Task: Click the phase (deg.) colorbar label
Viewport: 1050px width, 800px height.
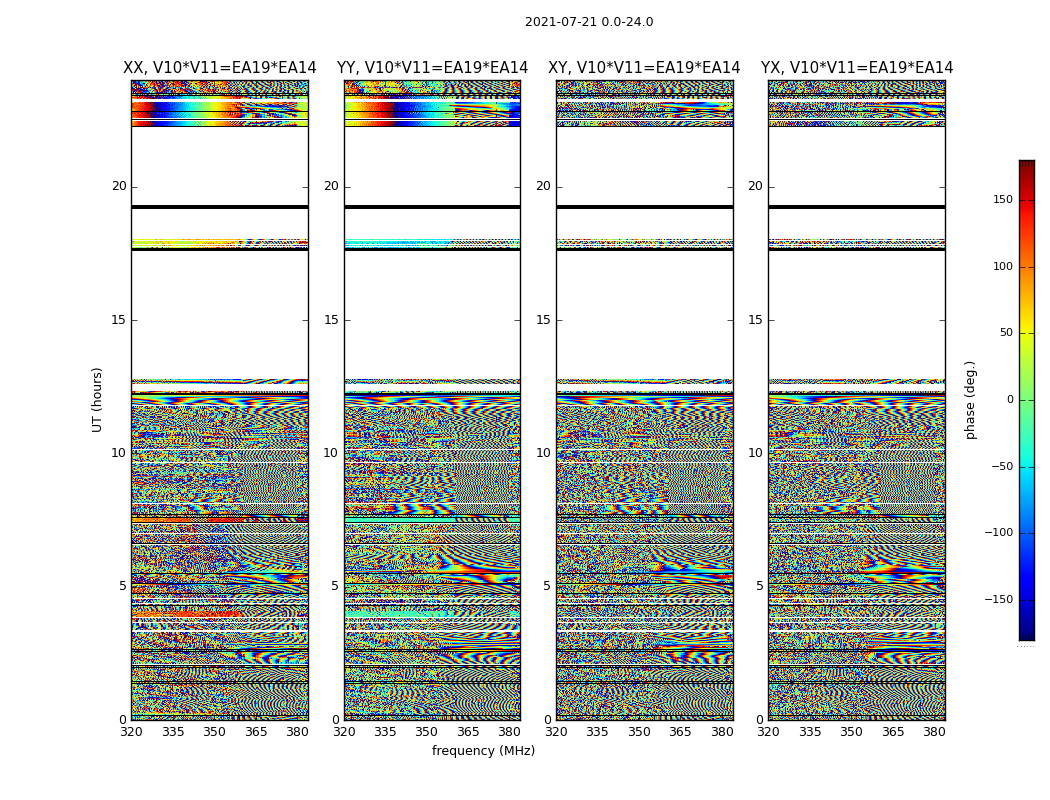Action: [970, 400]
